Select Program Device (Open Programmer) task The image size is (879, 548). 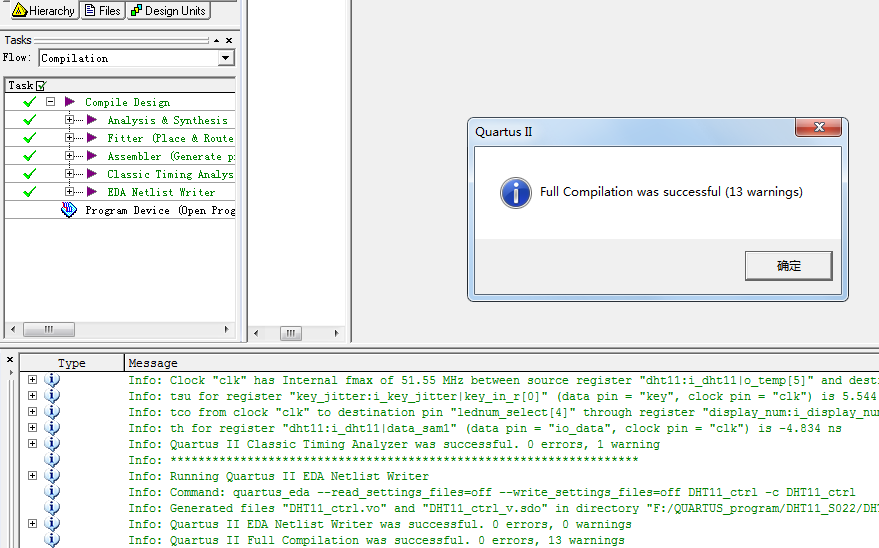[x=160, y=210]
